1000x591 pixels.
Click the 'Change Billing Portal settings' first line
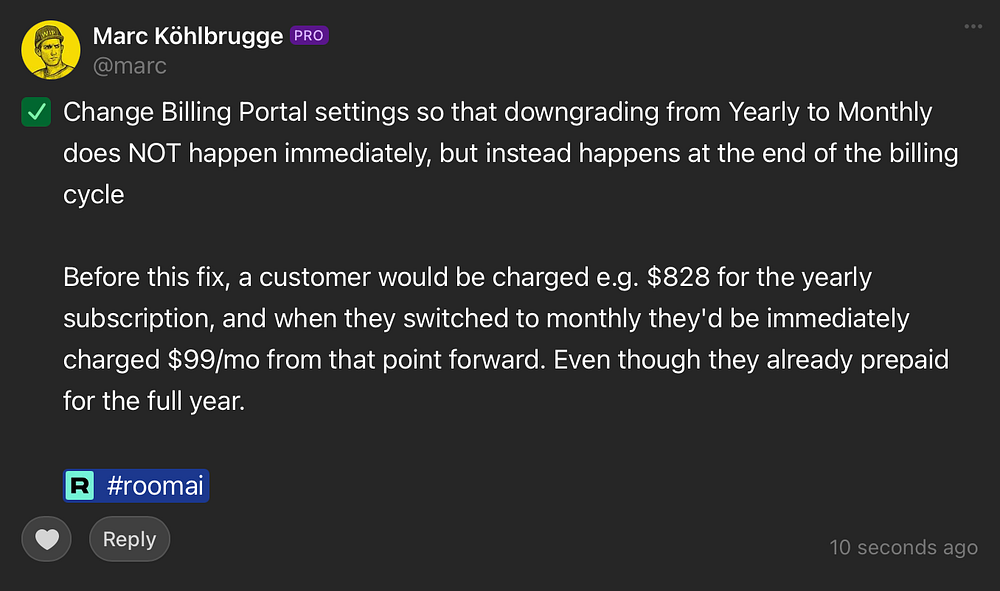tap(497, 112)
